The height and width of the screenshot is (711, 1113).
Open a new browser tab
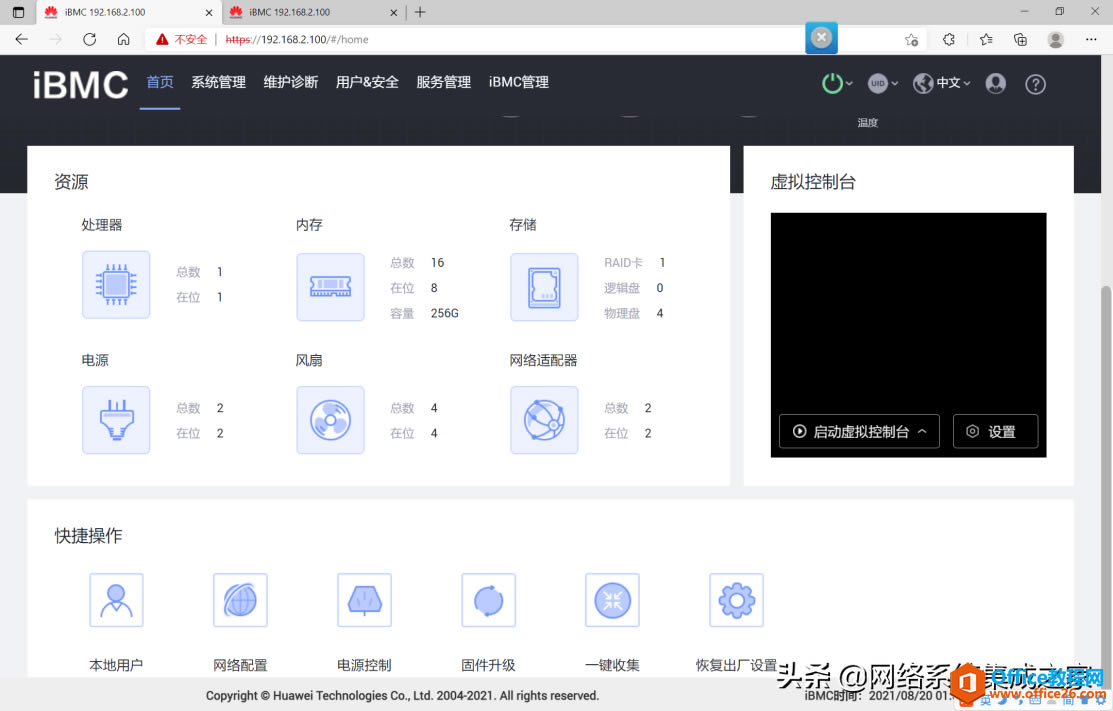coord(420,12)
